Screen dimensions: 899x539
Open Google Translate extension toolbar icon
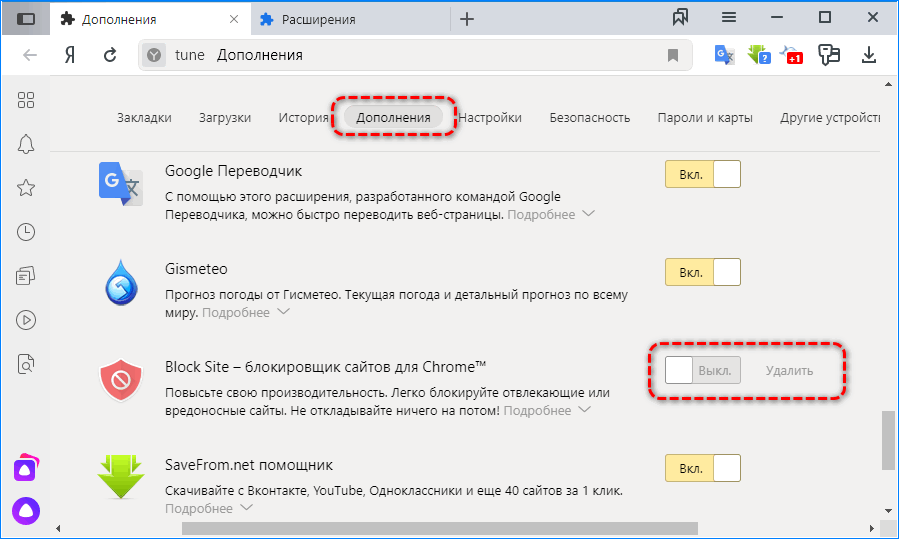(x=724, y=55)
